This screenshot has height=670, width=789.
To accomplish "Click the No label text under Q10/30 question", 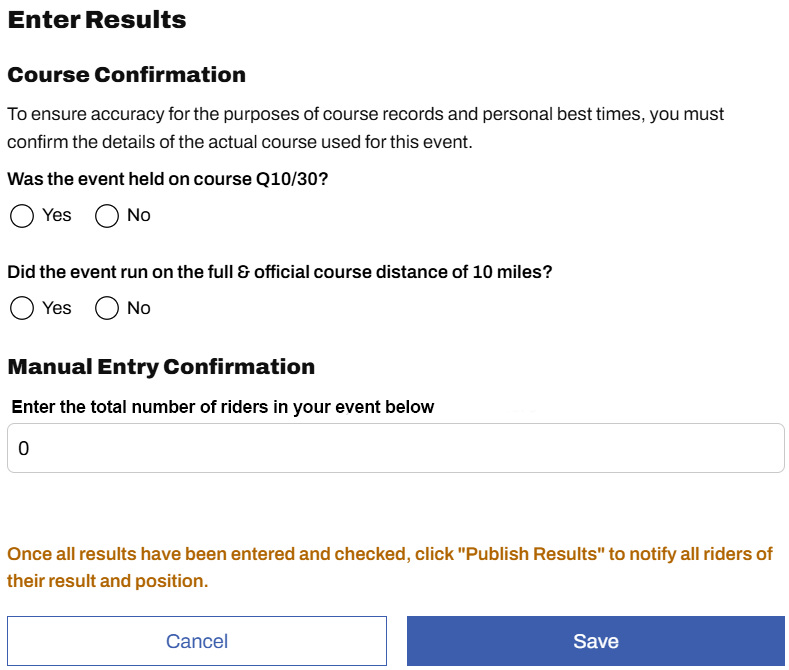I will [139, 215].
